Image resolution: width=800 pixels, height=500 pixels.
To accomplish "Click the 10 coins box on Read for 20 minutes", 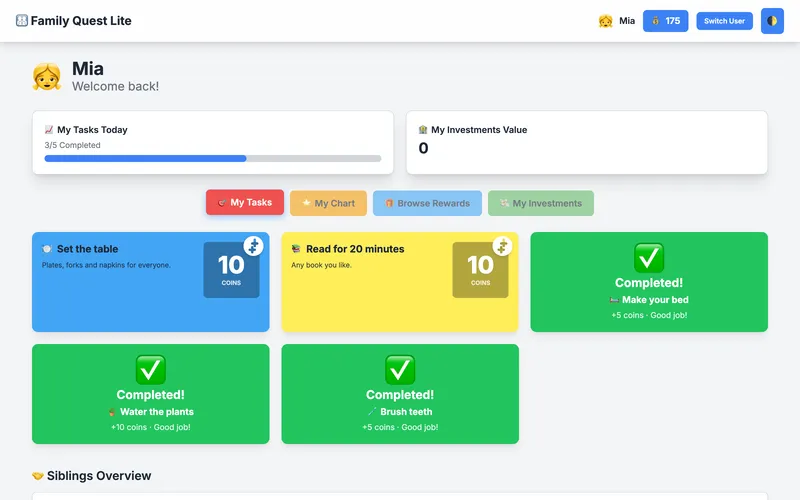I will pos(480,270).
